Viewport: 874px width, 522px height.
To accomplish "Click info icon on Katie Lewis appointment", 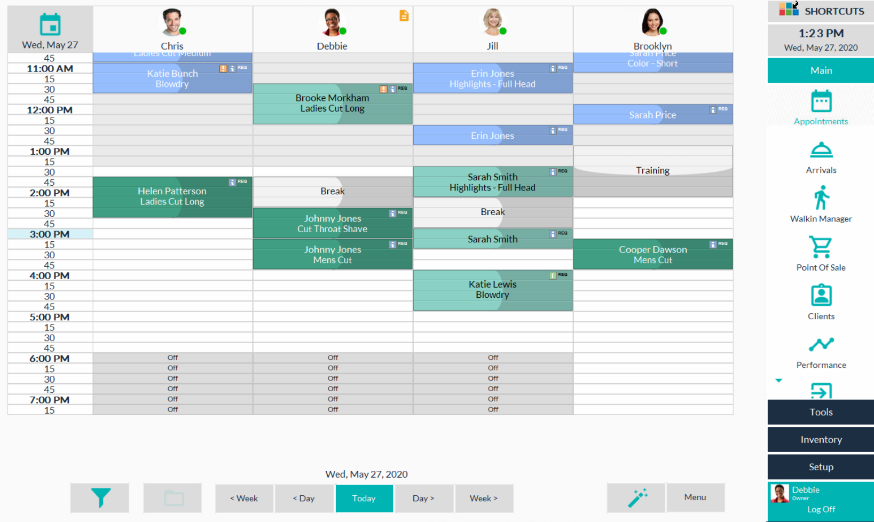I will pos(553,276).
